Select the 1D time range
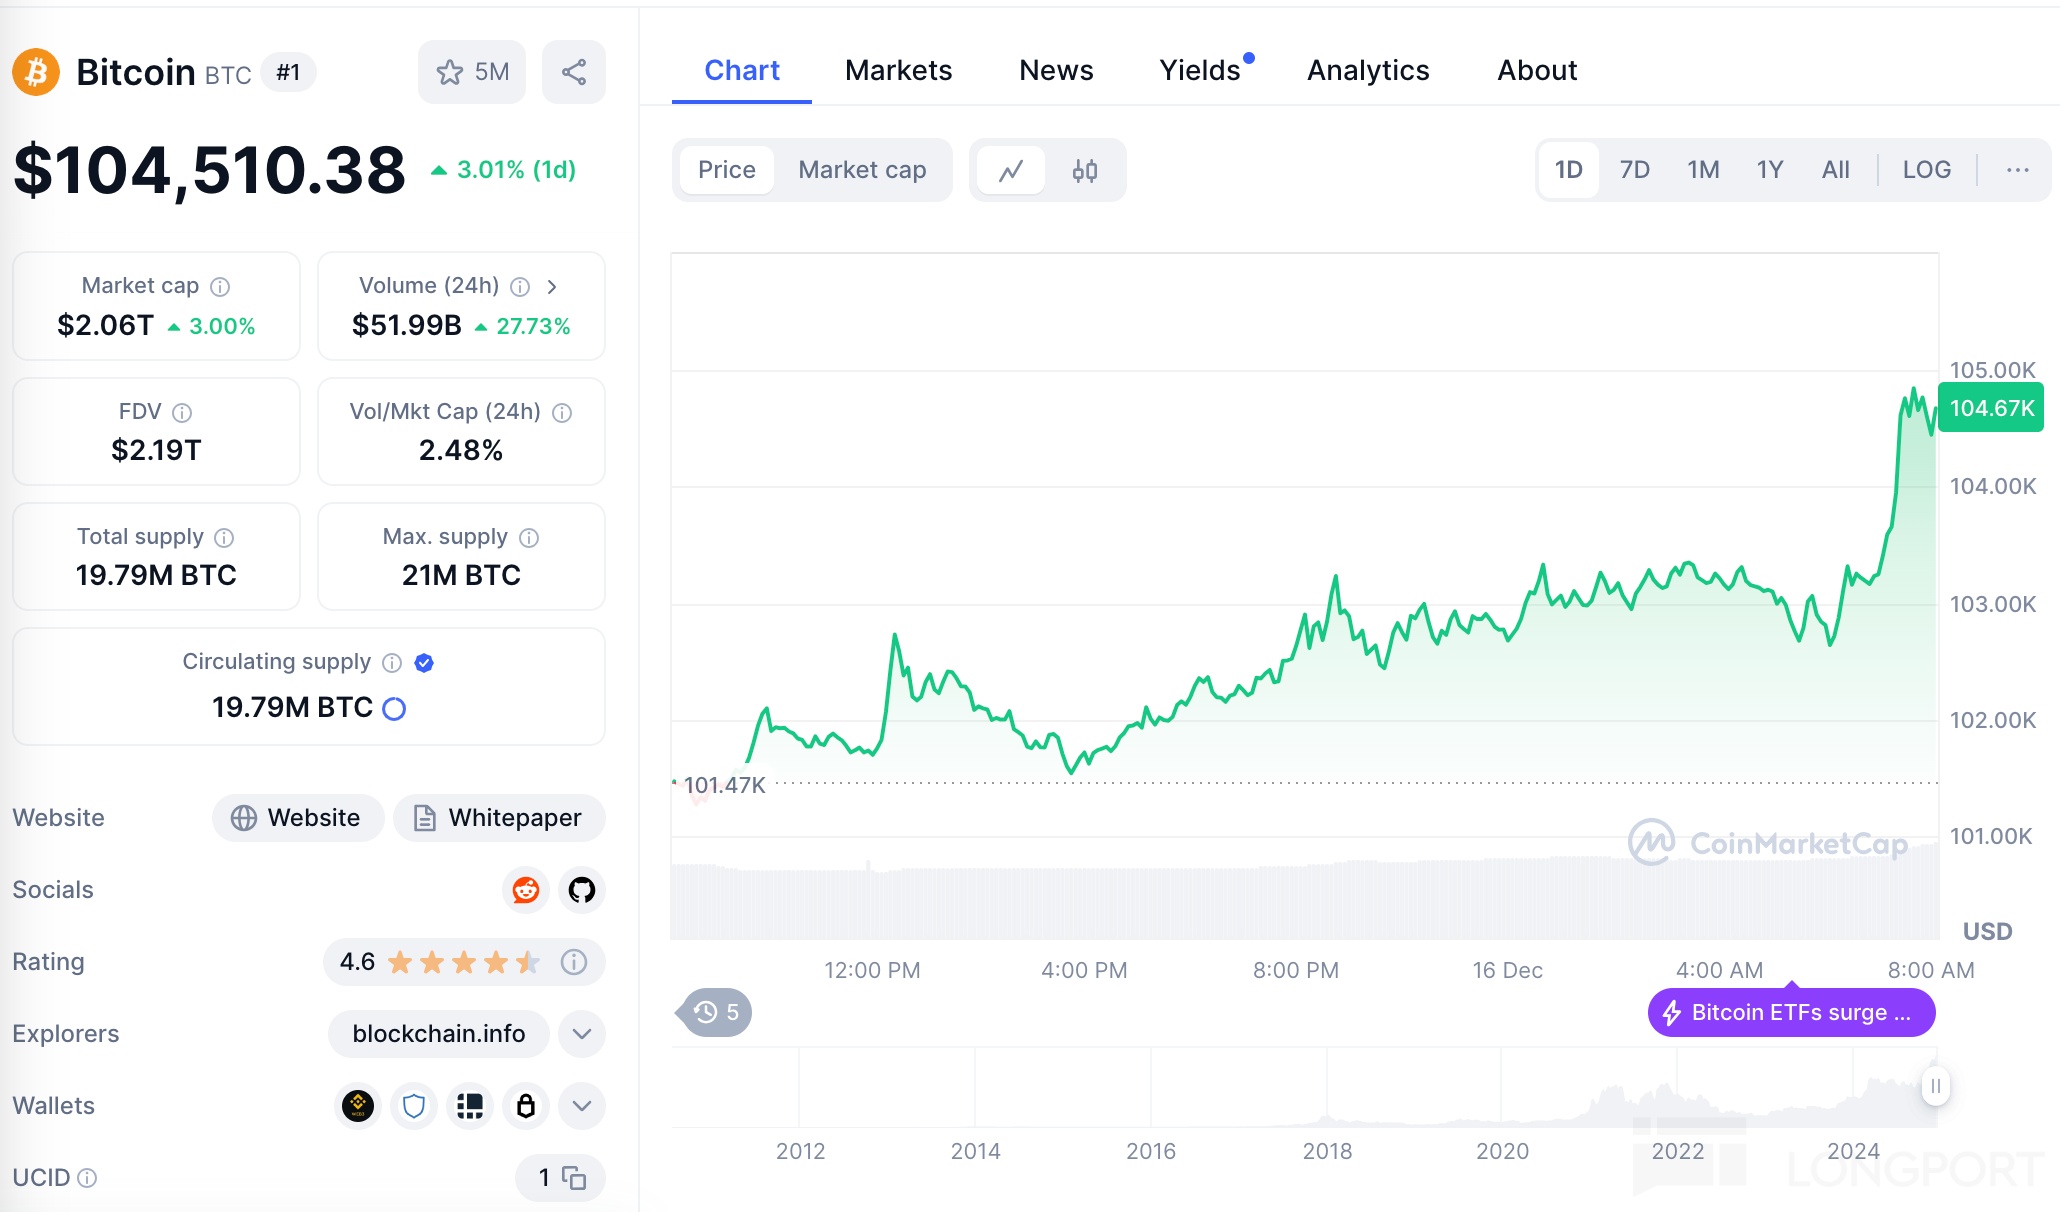The image size is (2060, 1212). pyautogui.click(x=1570, y=170)
